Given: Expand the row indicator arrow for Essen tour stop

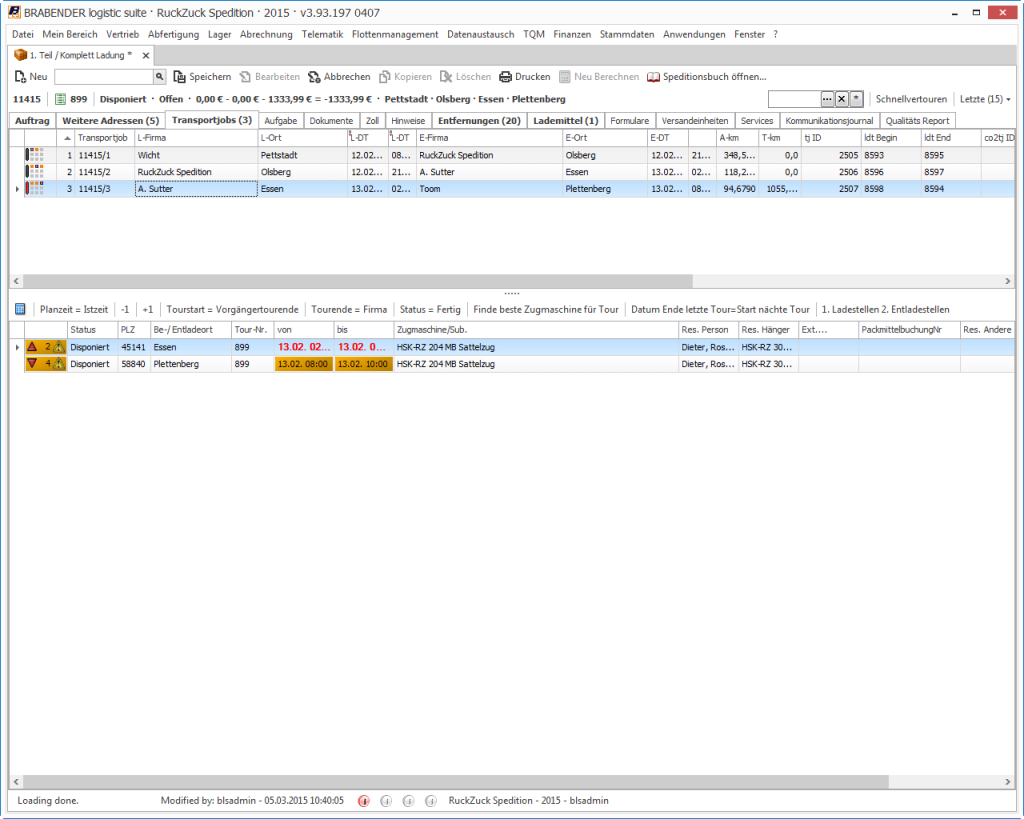Looking at the screenshot, I should click(16, 347).
